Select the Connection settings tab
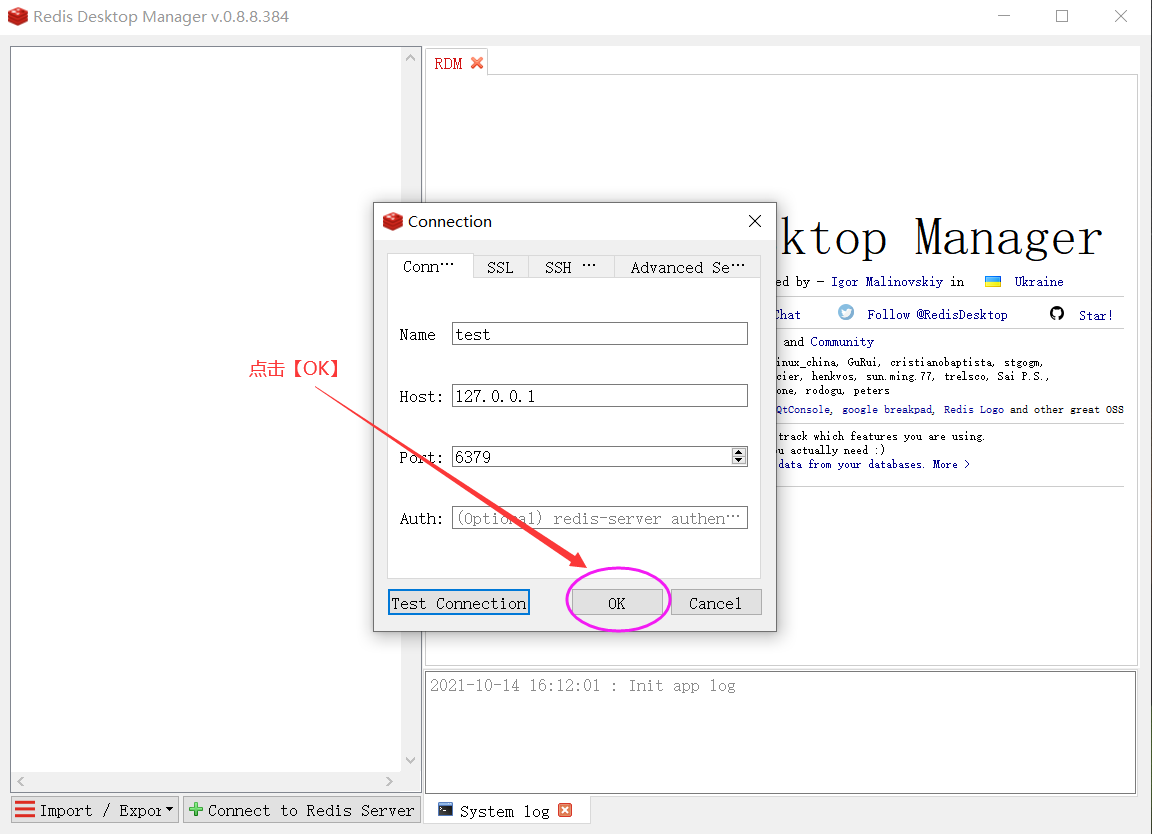Viewport: 1152px width, 834px height. click(430, 266)
